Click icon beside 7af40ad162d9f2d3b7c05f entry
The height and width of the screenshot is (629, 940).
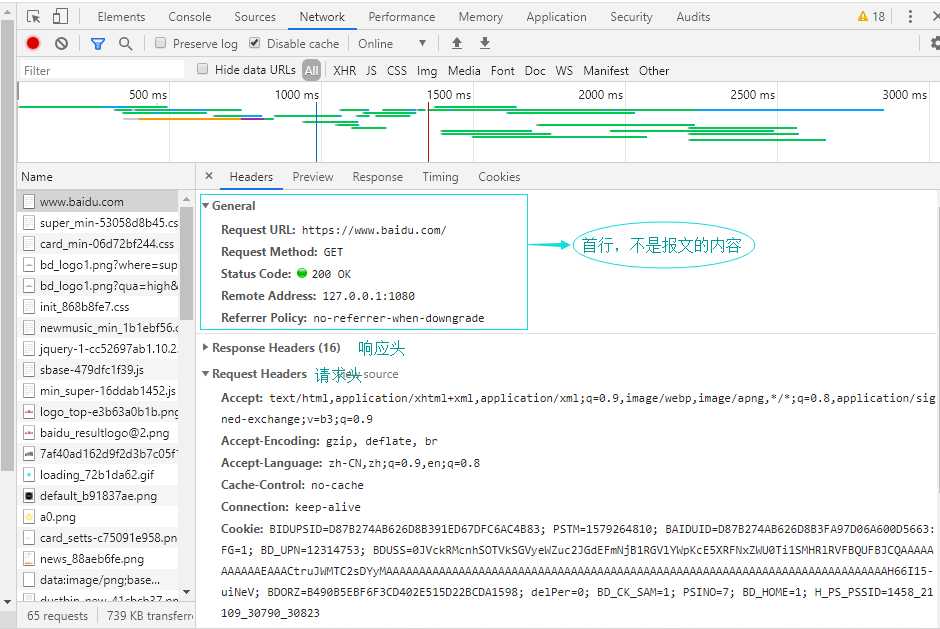(x=29, y=453)
